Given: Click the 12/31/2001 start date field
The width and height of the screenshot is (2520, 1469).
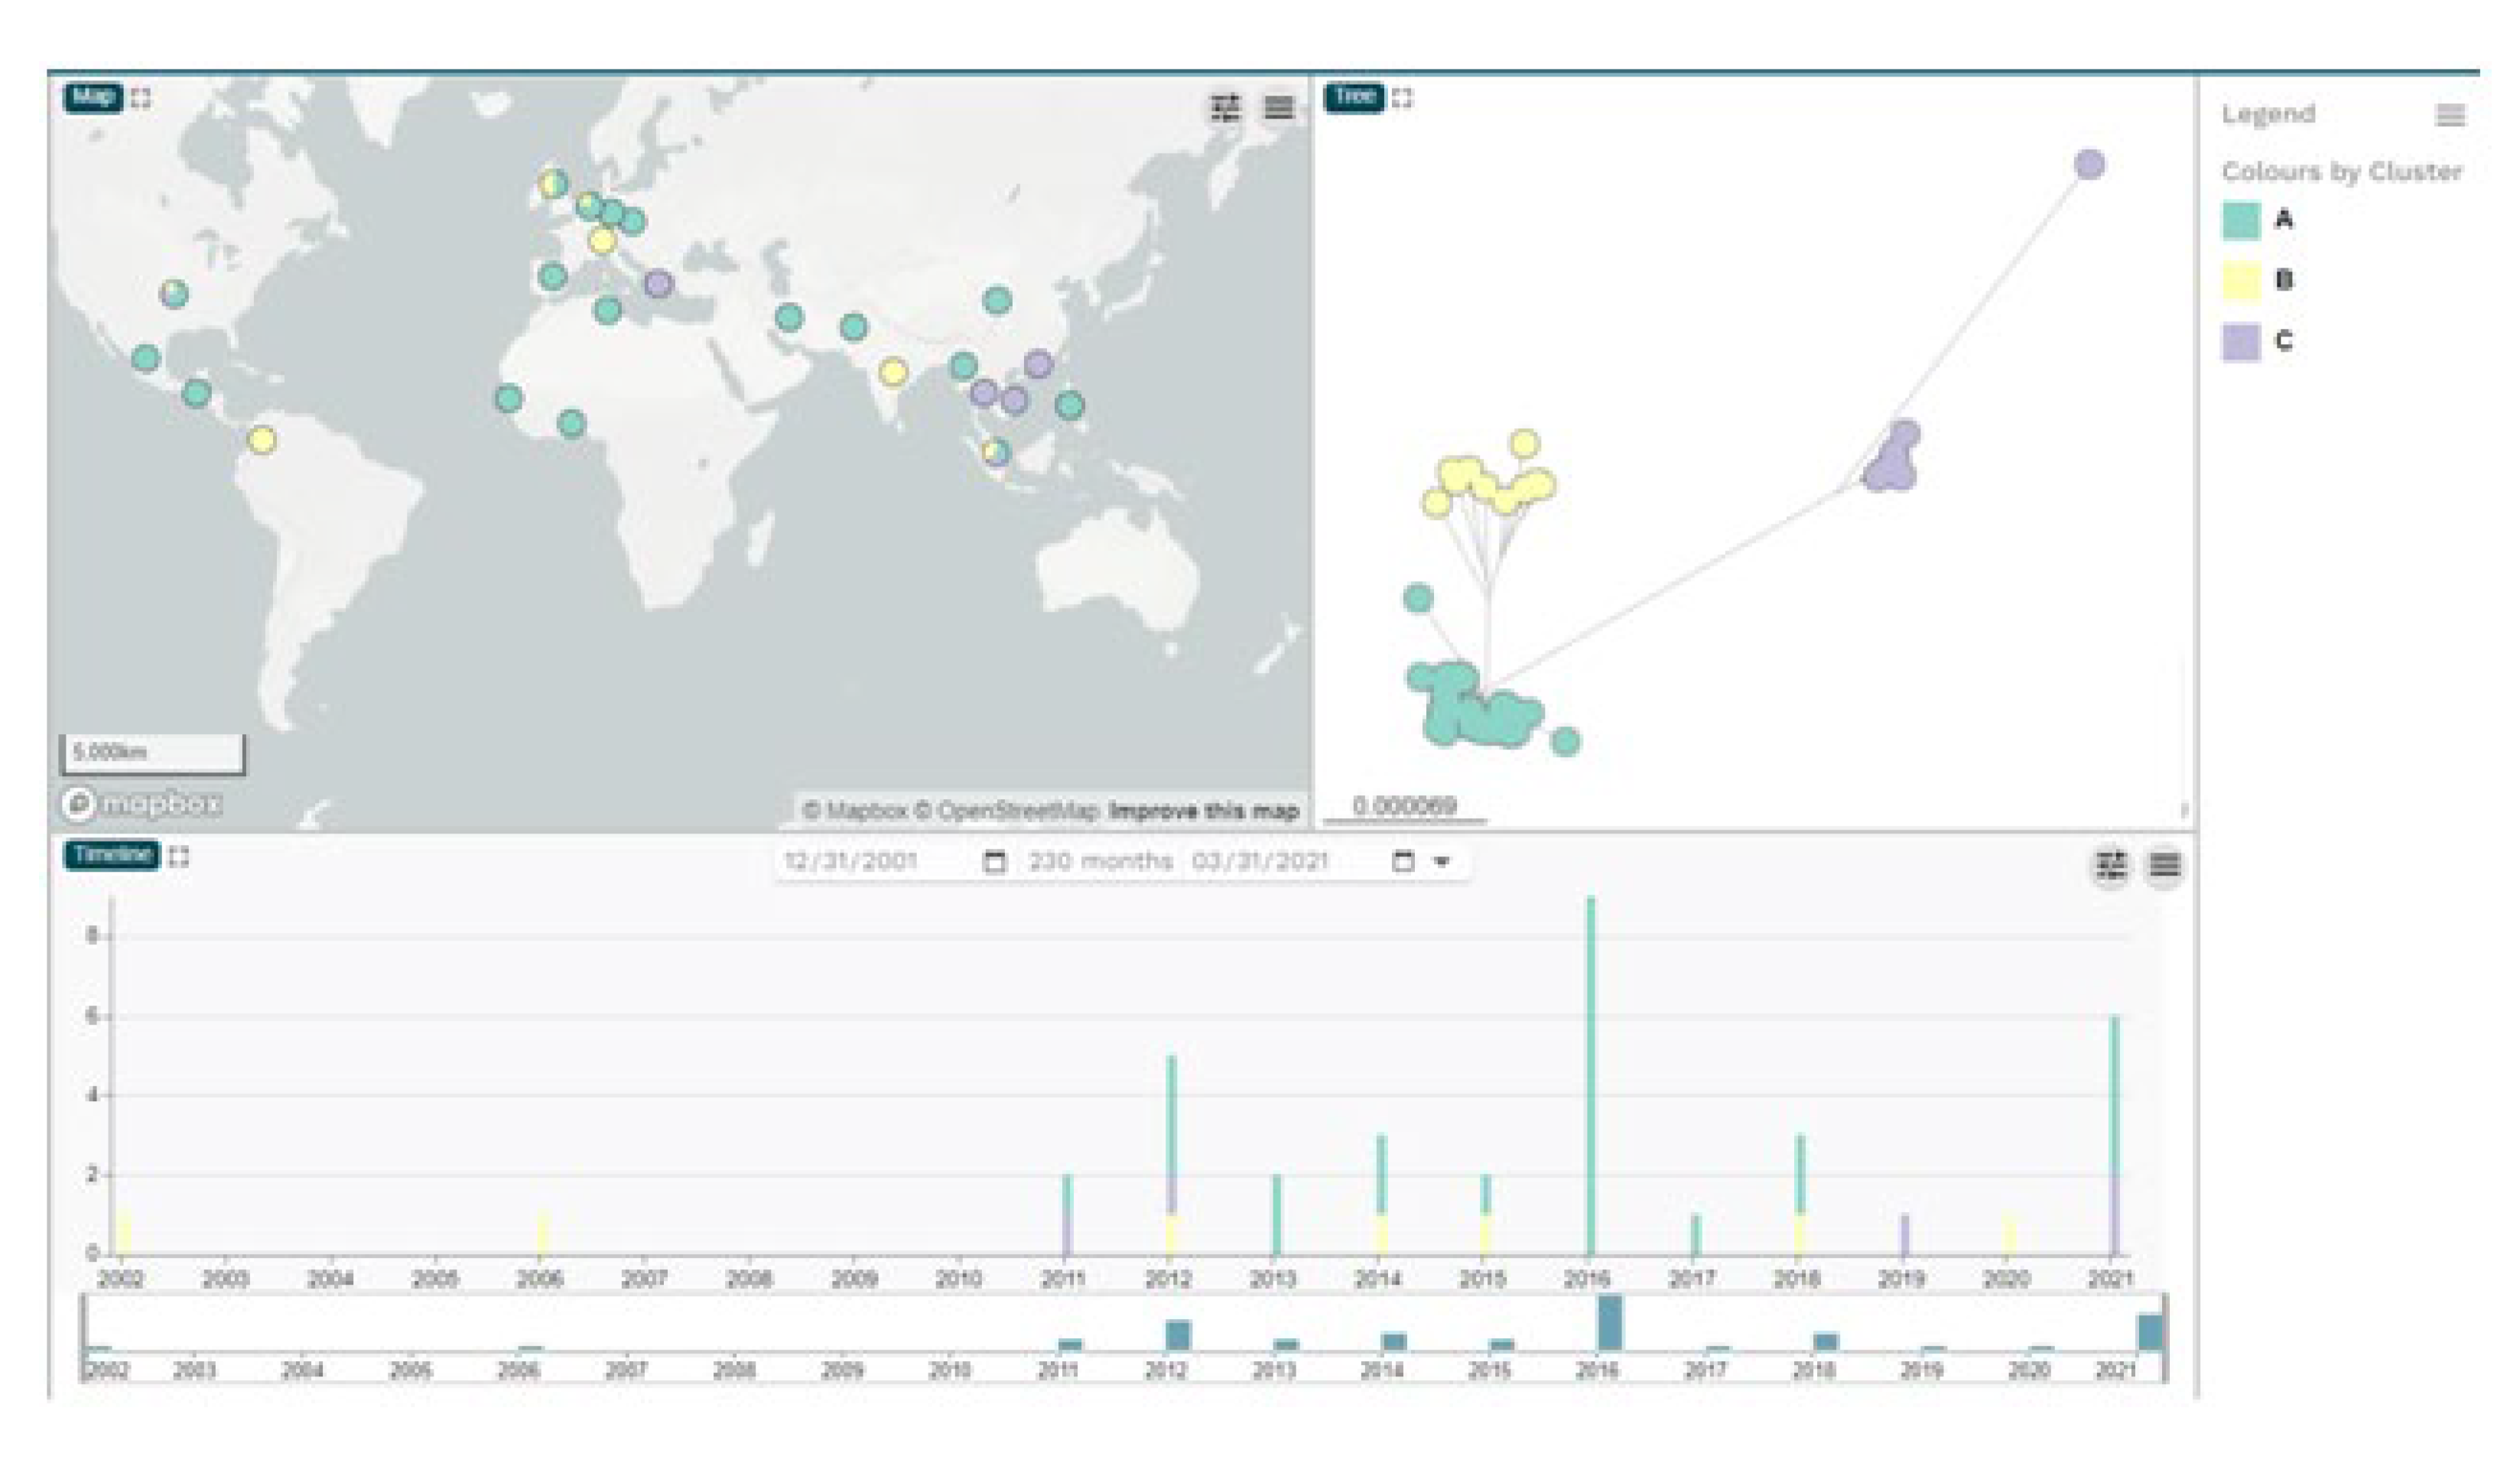Looking at the screenshot, I should pos(851,862).
